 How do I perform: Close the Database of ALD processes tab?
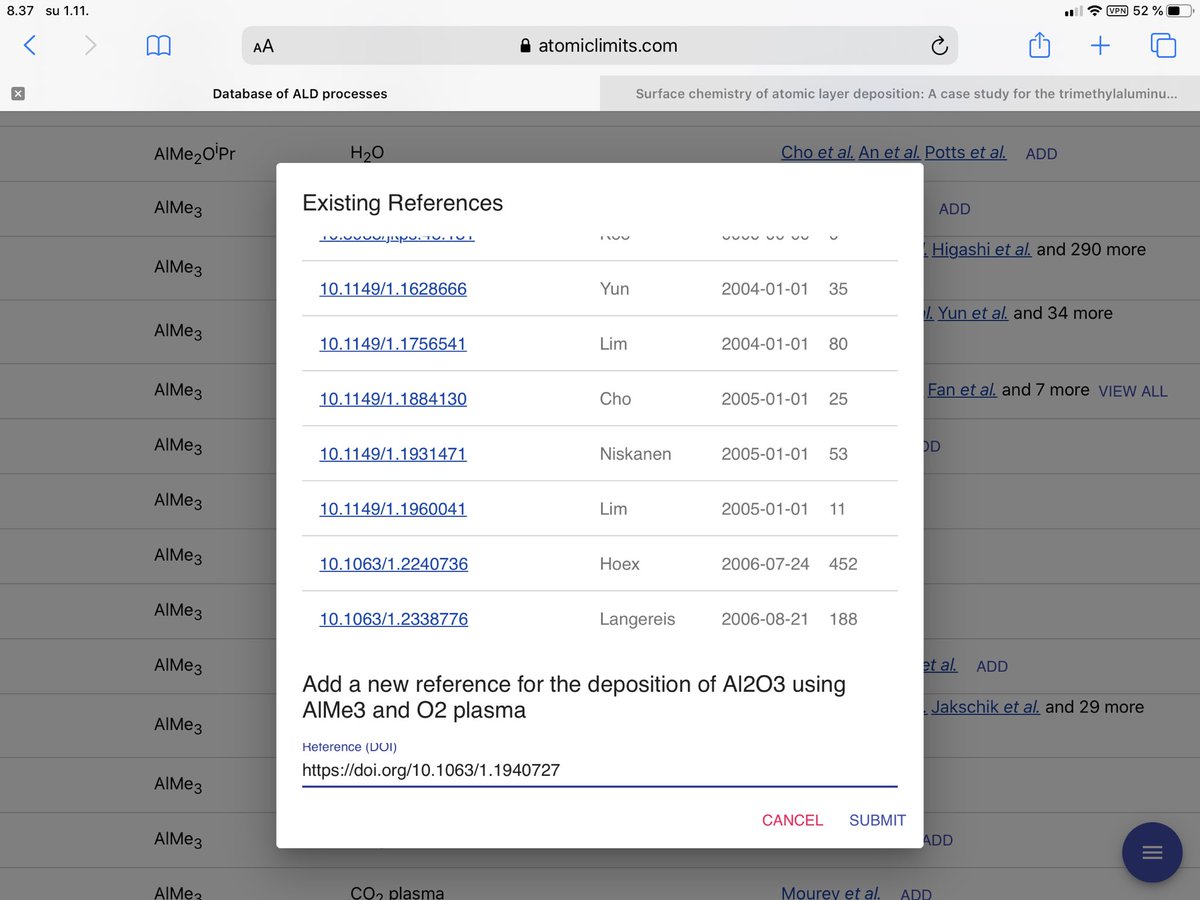tap(18, 94)
